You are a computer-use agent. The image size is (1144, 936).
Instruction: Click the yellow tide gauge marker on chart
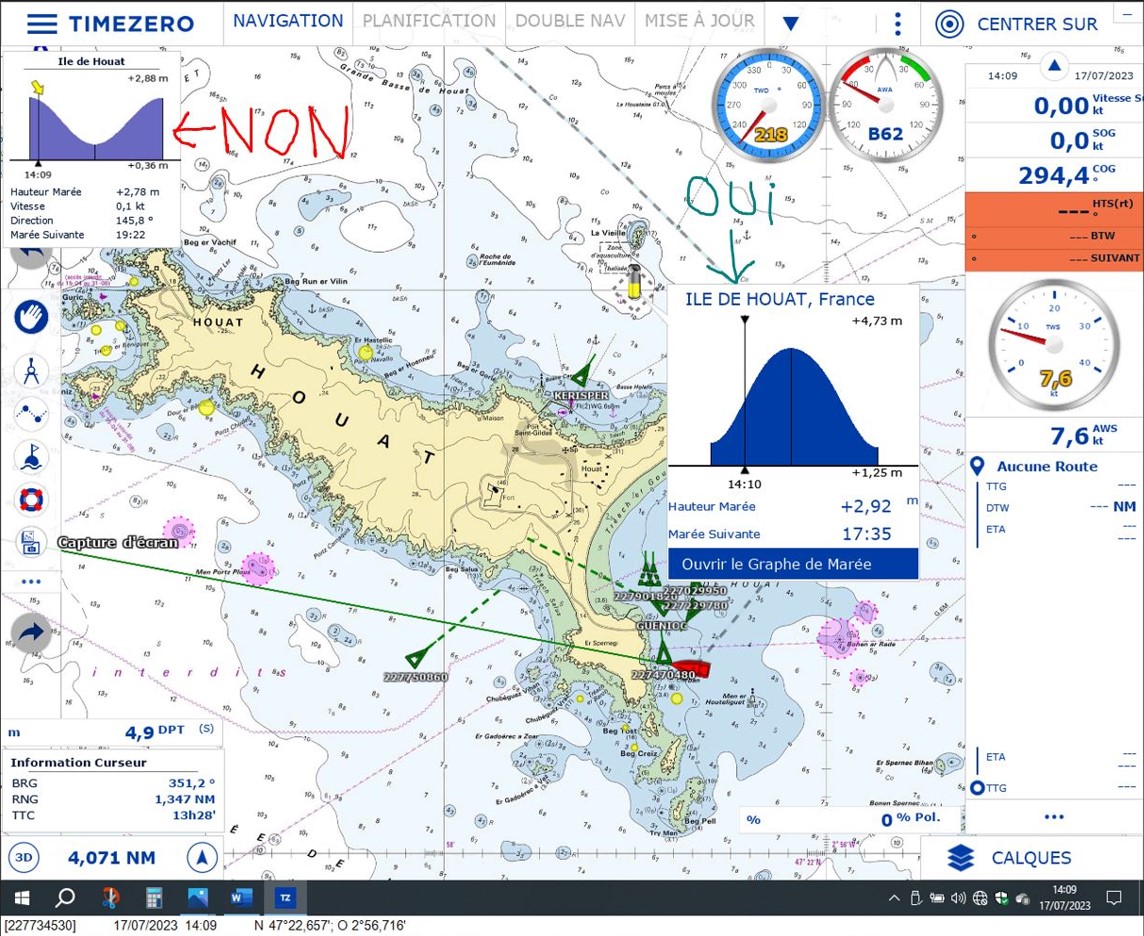point(635,283)
